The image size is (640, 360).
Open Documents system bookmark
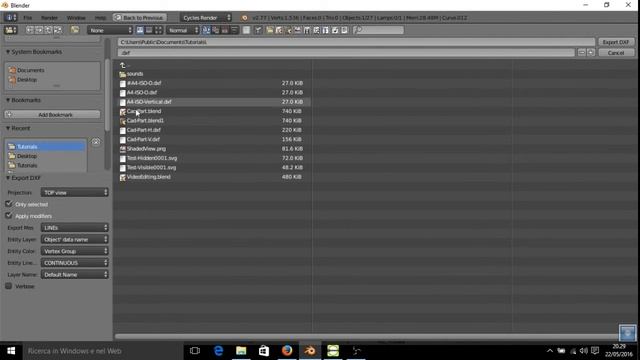click(x=31, y=70)
